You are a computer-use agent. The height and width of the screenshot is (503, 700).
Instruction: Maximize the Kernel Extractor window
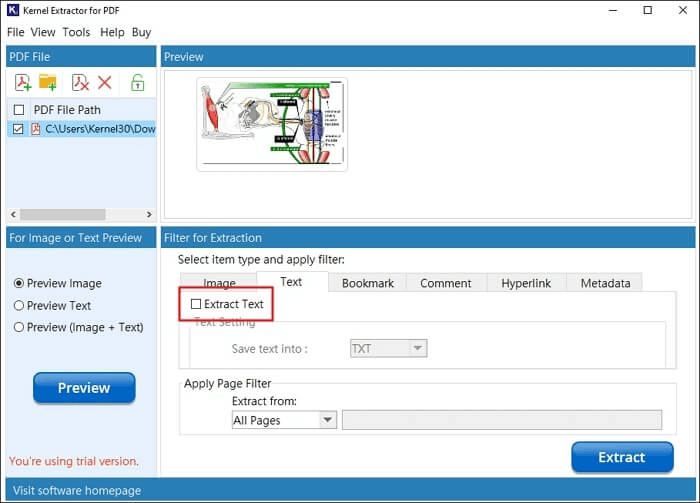pos(648,10)
